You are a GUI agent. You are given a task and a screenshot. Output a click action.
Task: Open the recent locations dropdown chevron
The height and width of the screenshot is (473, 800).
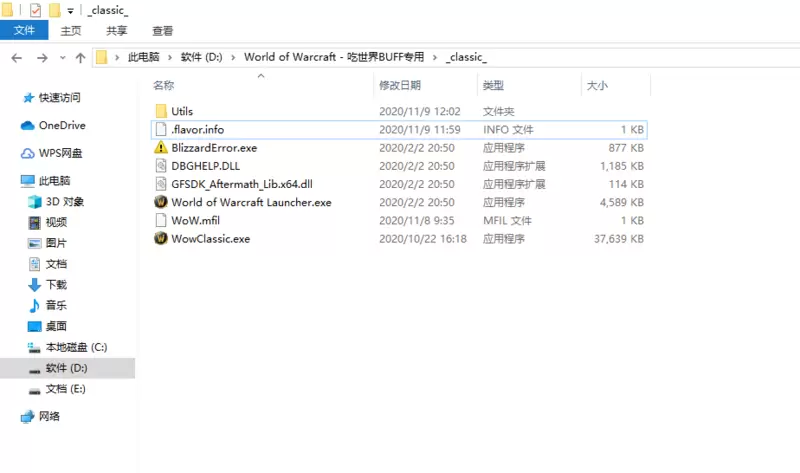click(x=62, y=58)
